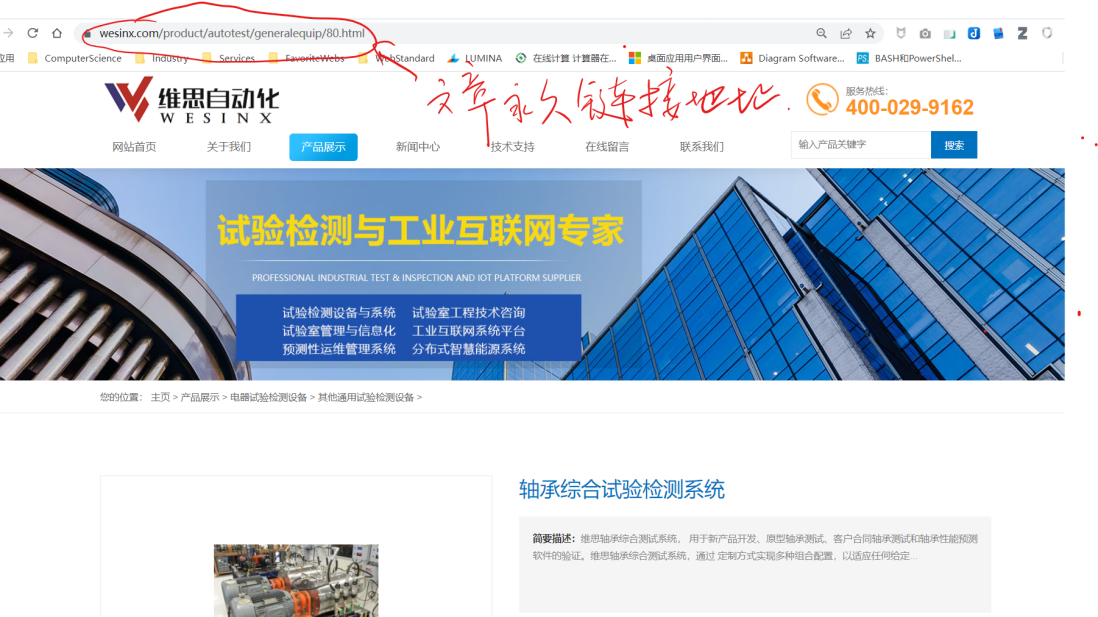Open the gray M-shaped shield extension
The height and width of the screenshot is (617, 1098).
tap(901, 33)
